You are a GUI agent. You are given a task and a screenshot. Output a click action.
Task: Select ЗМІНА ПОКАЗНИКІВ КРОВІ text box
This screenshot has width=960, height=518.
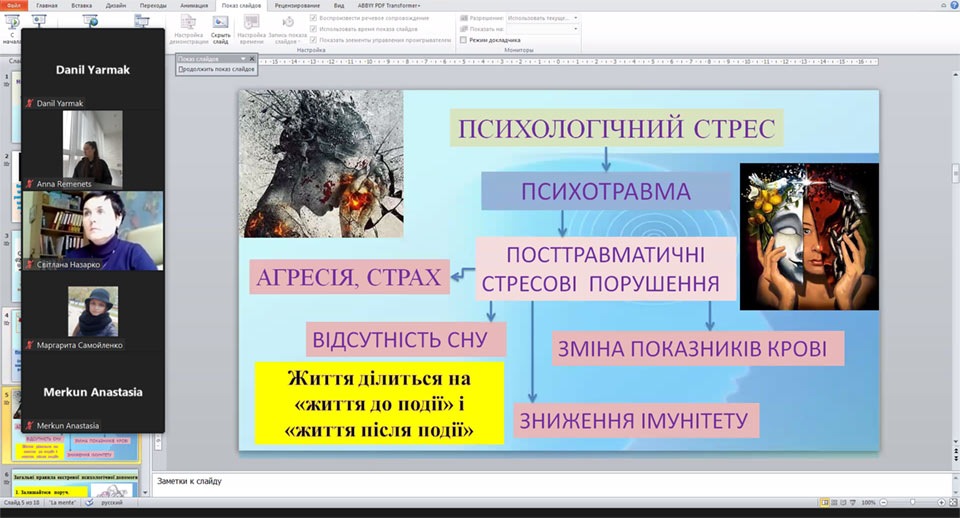698,348
